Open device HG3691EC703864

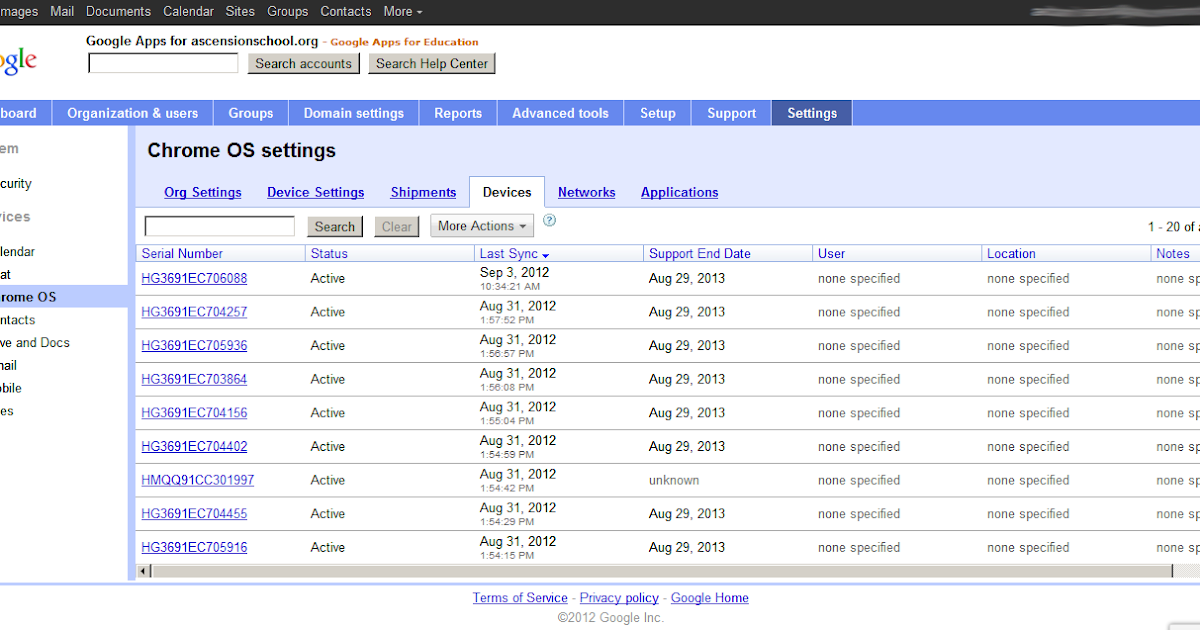(194, 379)
